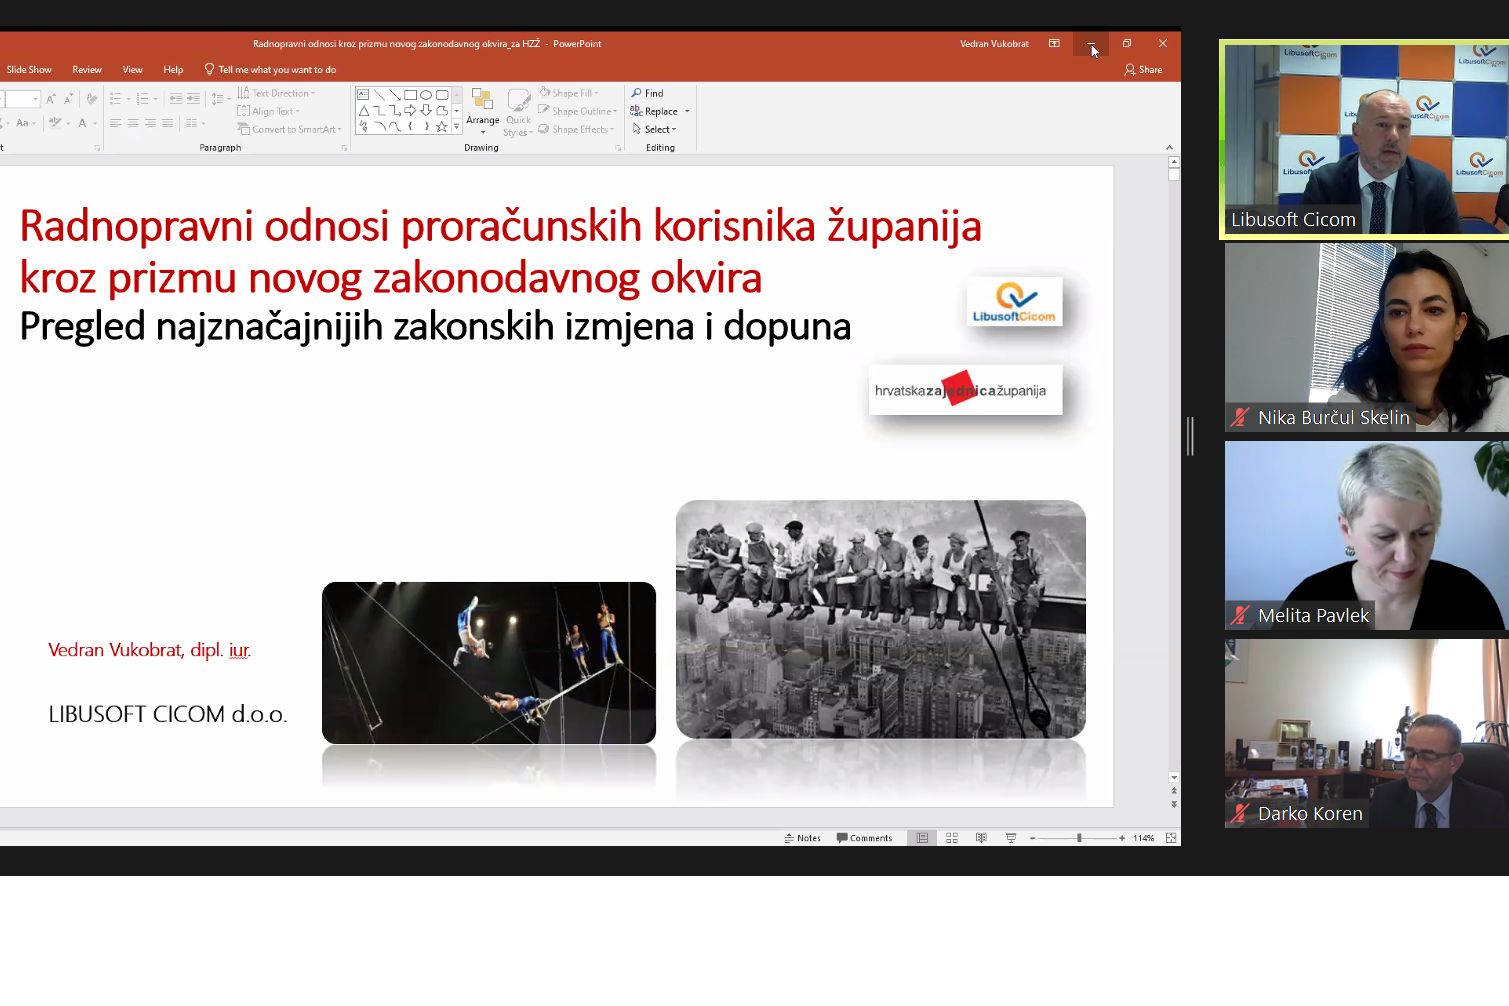Click Tell me what you want to do
Viewport: 1509px width, 1006px height.
pyautogui.click(x=268, y=69)
